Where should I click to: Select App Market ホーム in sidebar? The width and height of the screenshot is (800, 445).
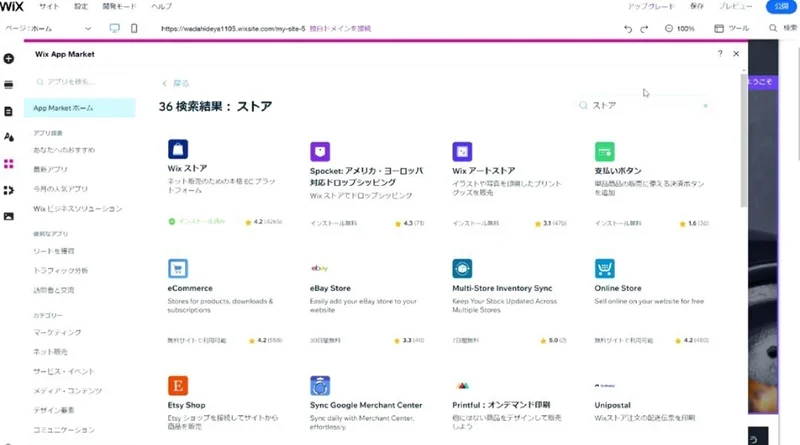[x=80, y=108]
